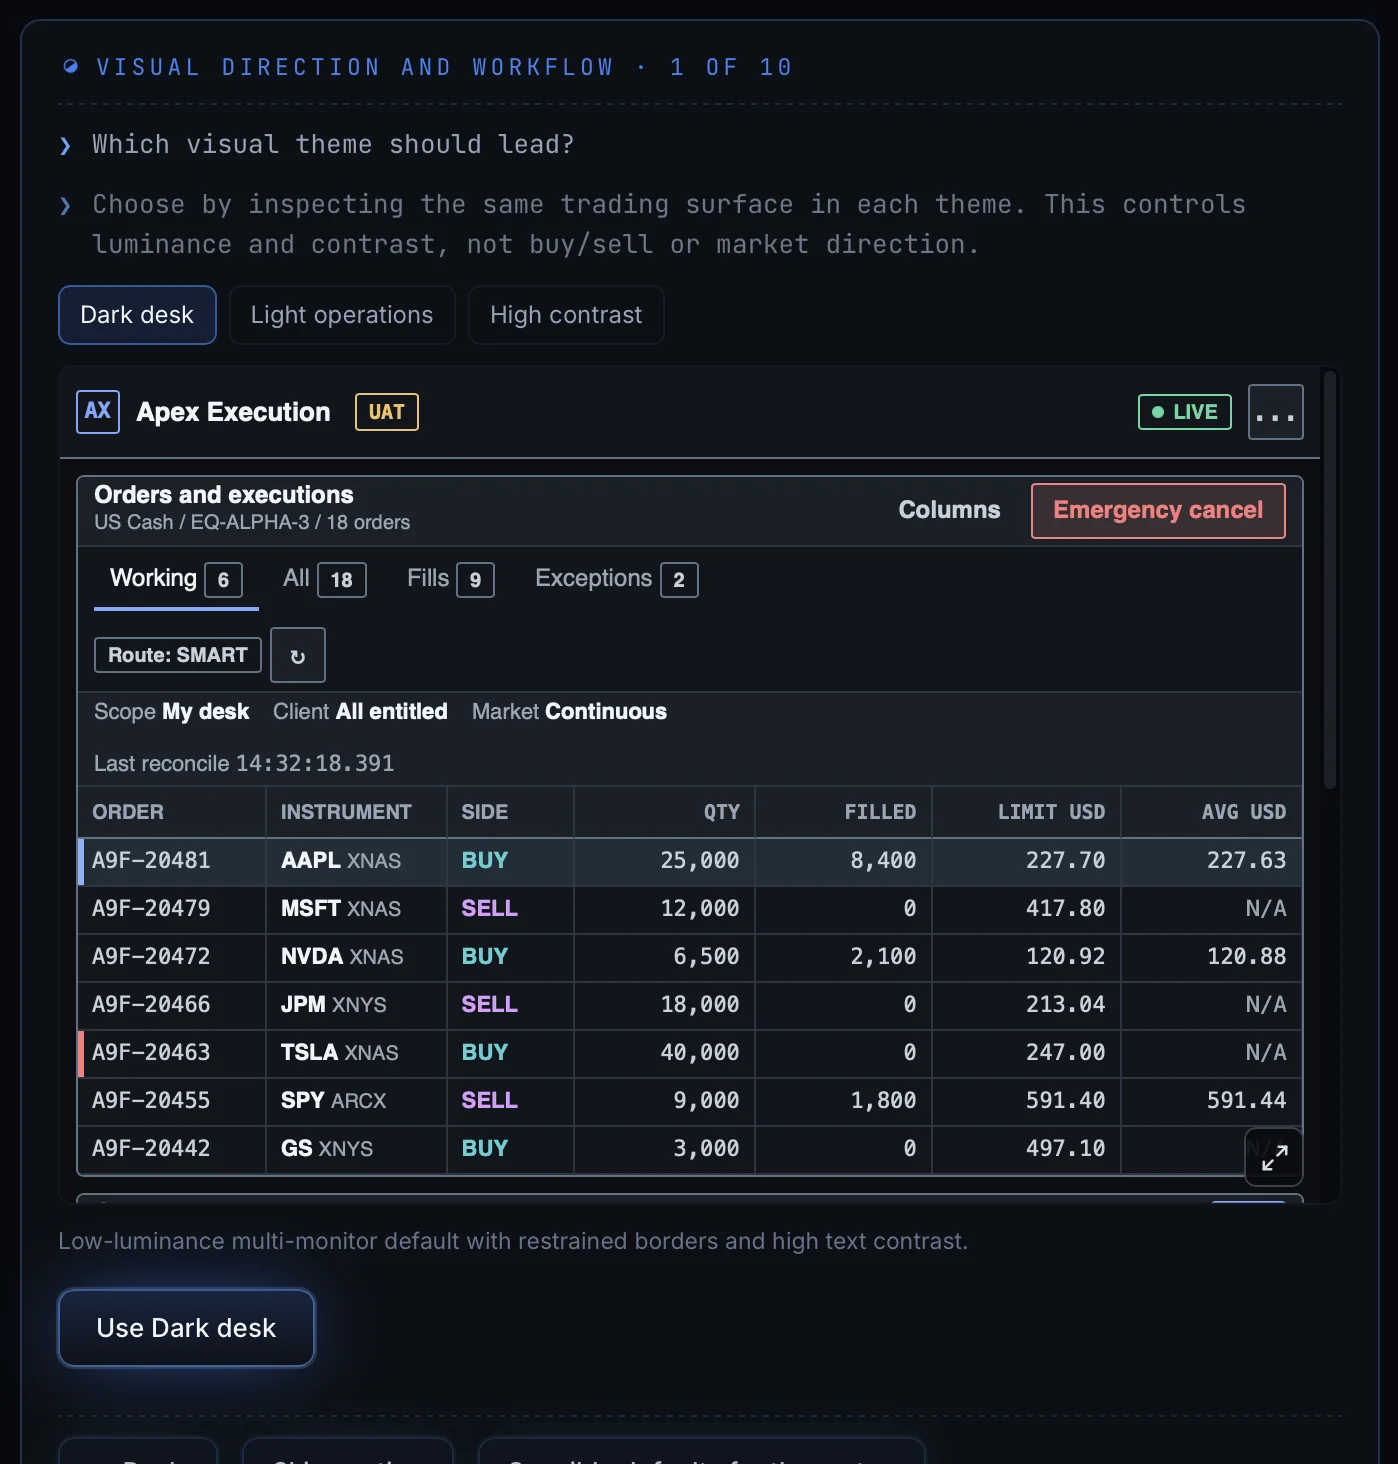The height and width of the screenshot is (1464, 1398).
Task: Switch to the Working orders tab
Action: coord(176,579)
